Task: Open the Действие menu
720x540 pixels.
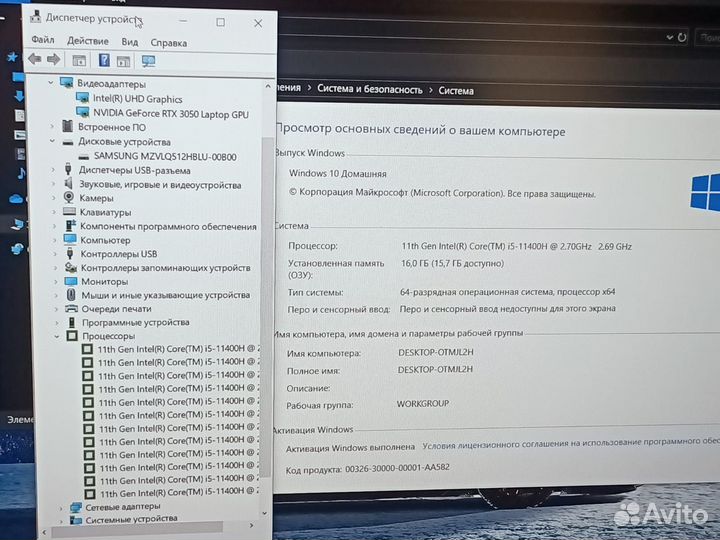Action: click(x=88, y=41)
